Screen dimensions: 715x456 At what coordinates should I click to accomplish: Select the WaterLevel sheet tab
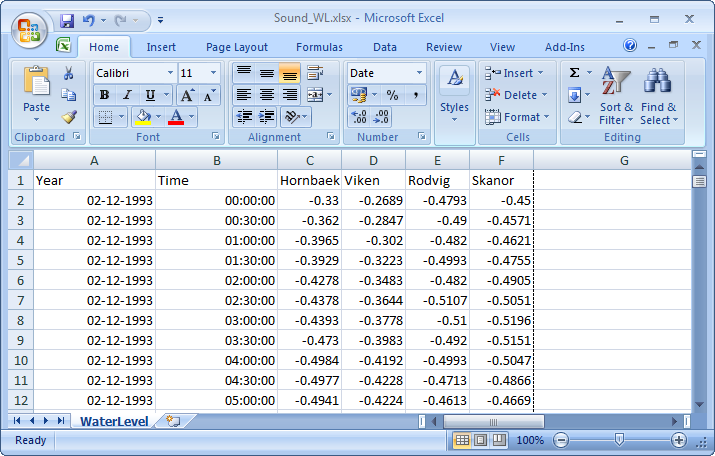coord(114,421)
